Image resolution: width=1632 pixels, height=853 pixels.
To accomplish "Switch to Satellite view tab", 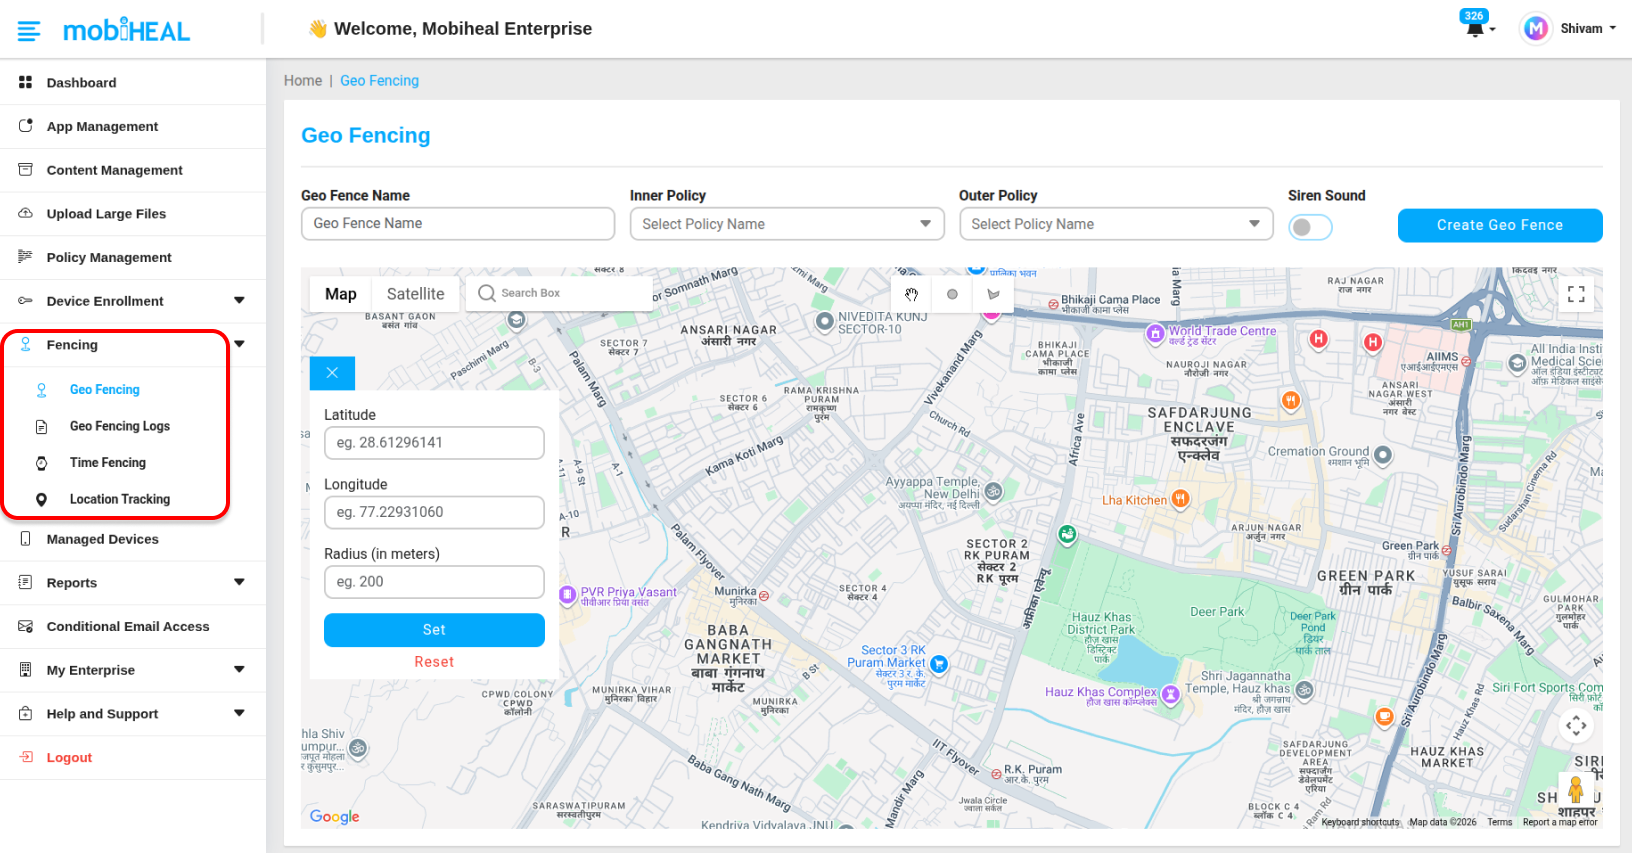I will click(415, 294).
